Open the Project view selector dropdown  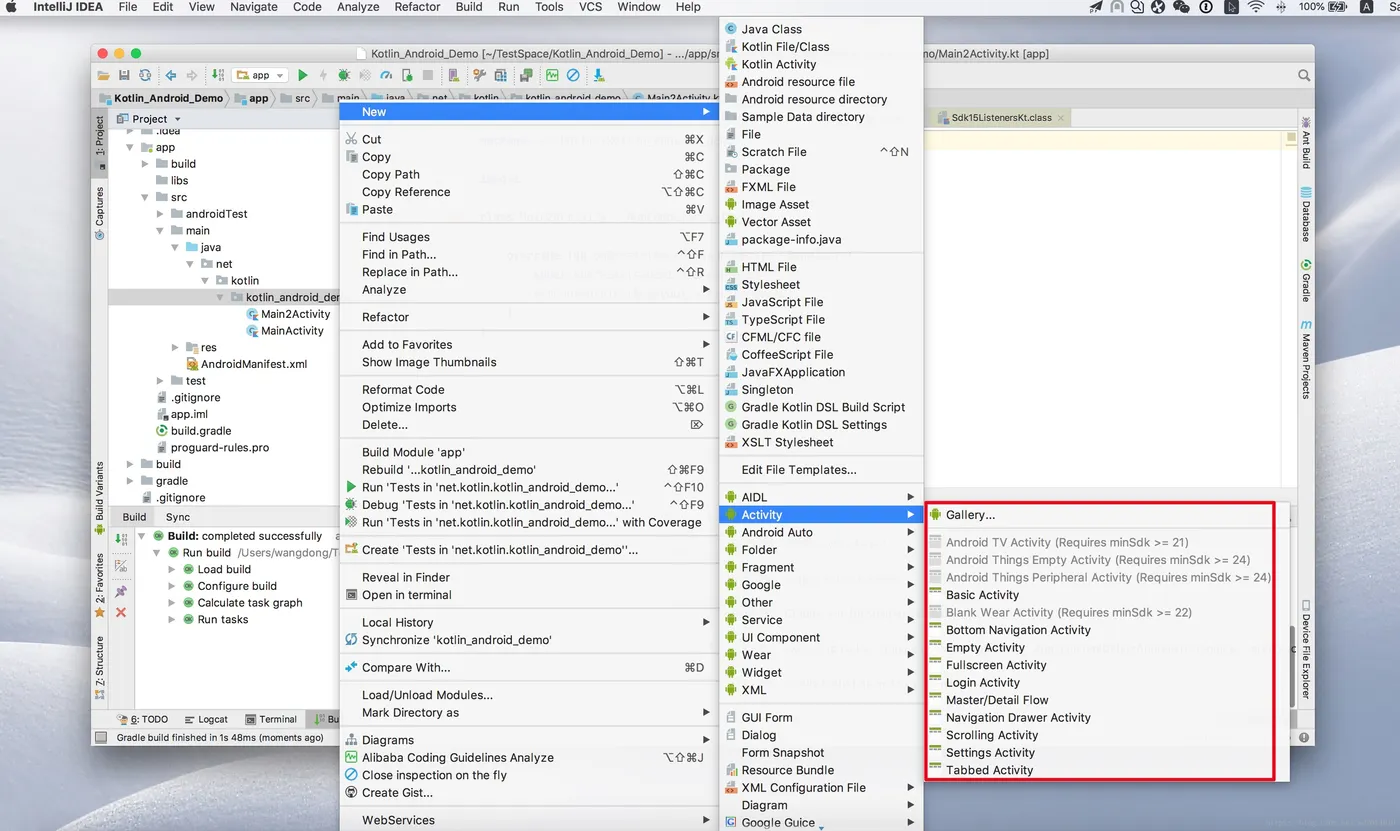point(147,119)
